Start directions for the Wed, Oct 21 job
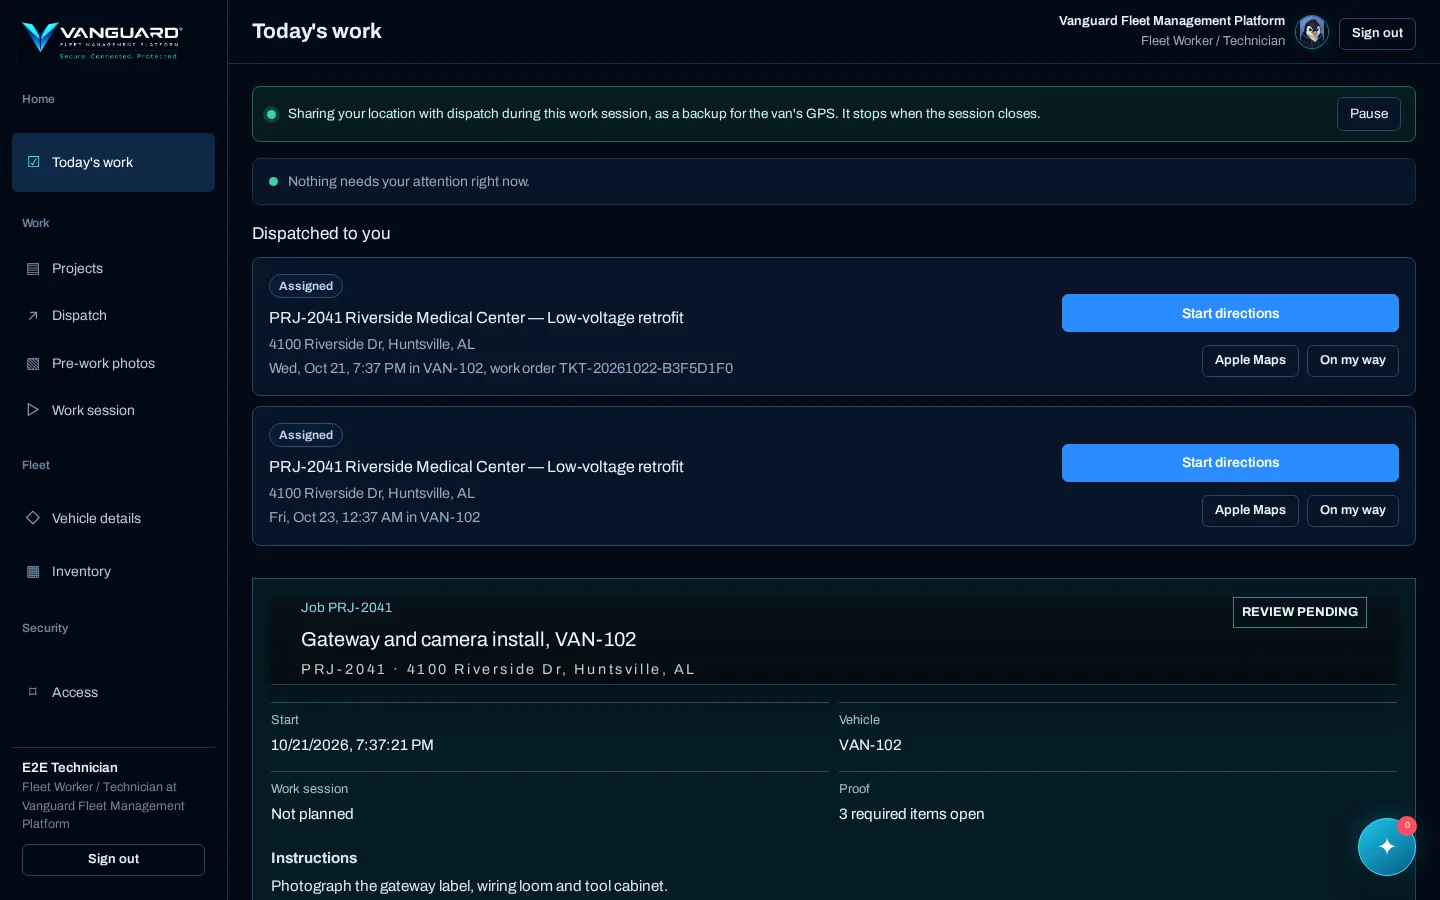This screenshot has width=1440, height=900. pos(1230,313)
